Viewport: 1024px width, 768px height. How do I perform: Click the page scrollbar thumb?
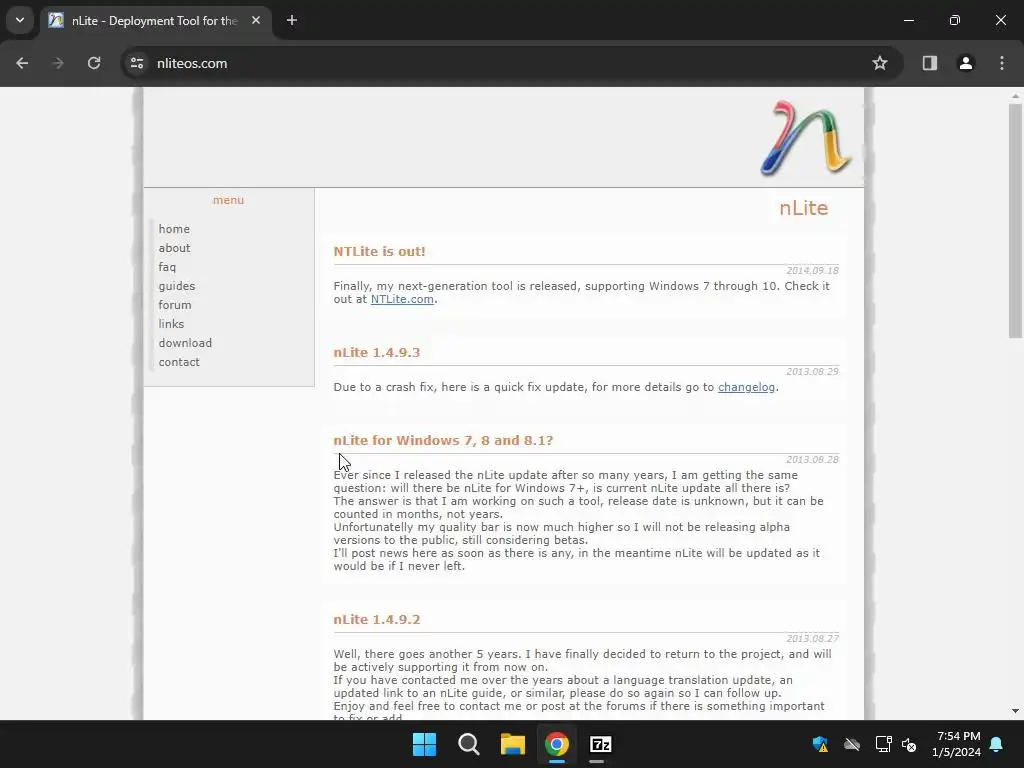(x=1015, y=221)
